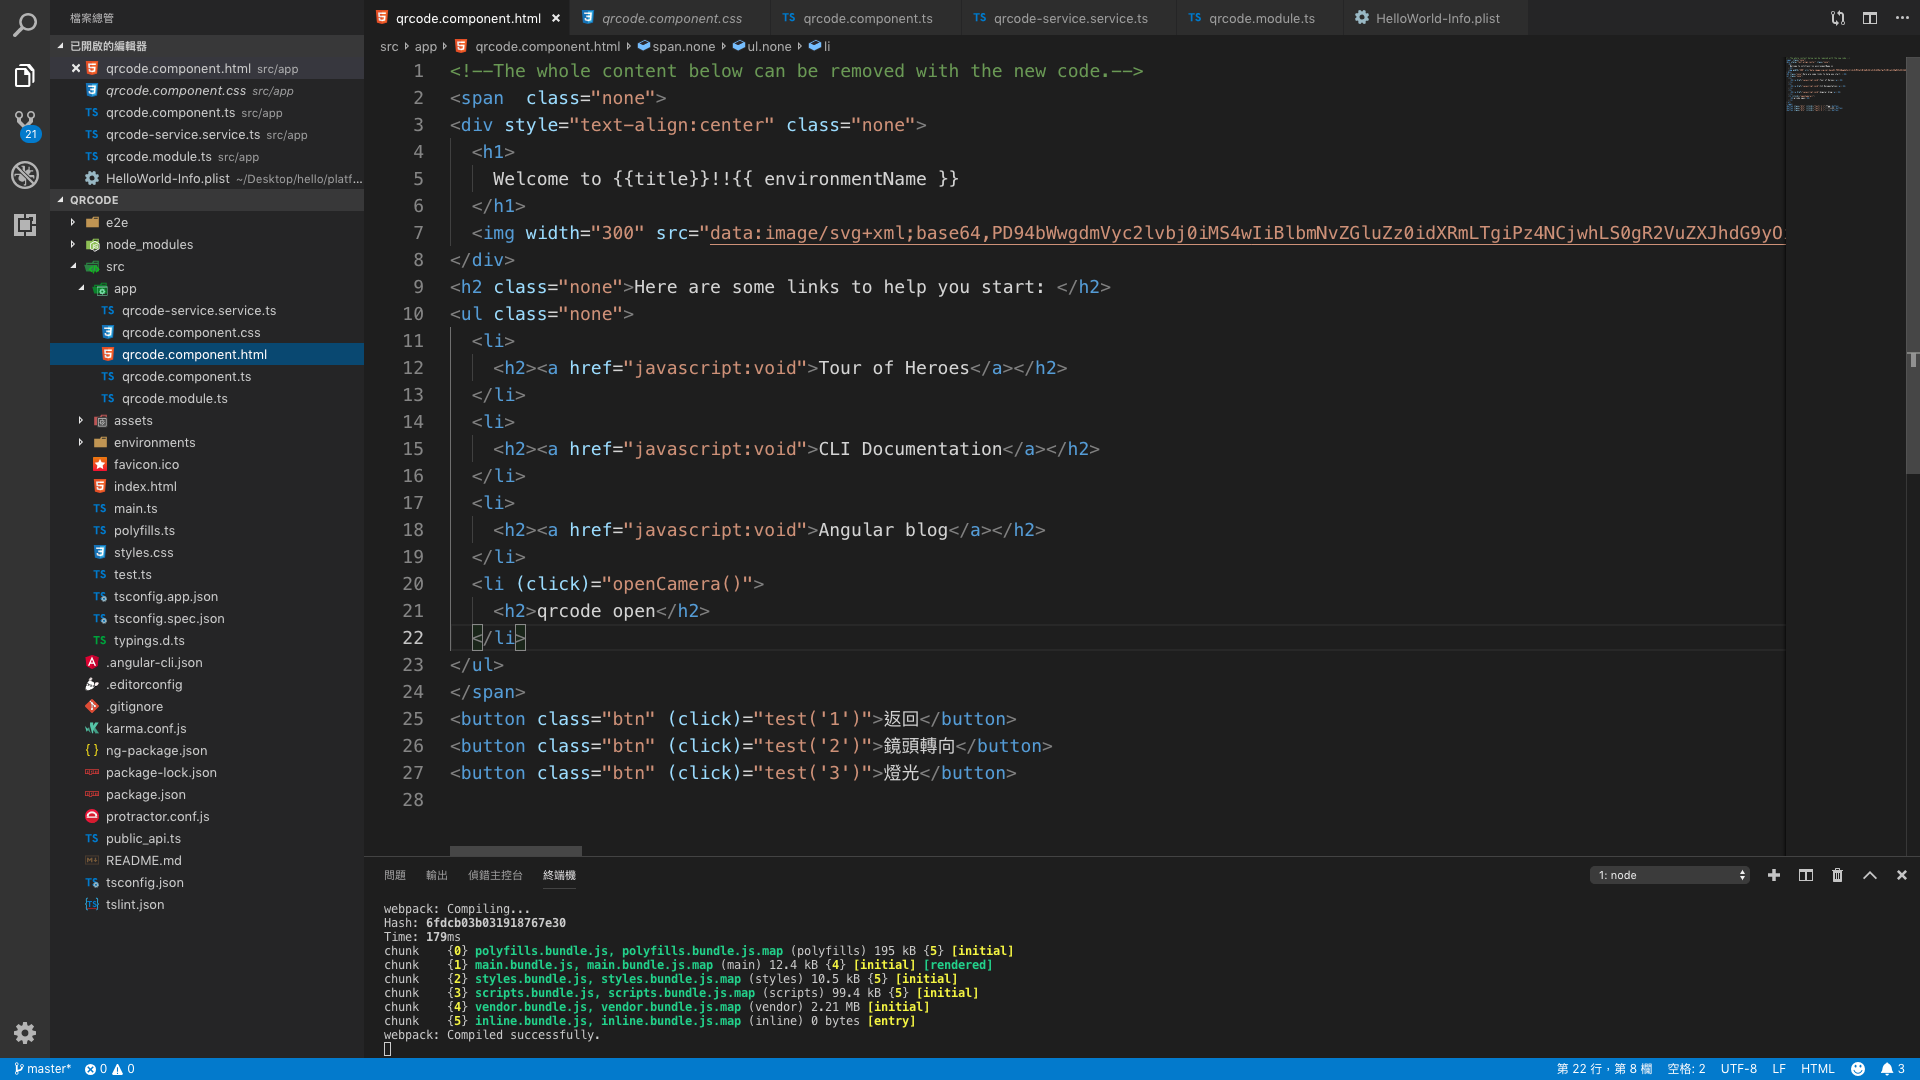Split the editor using the top-right icon

[1870, 17]
